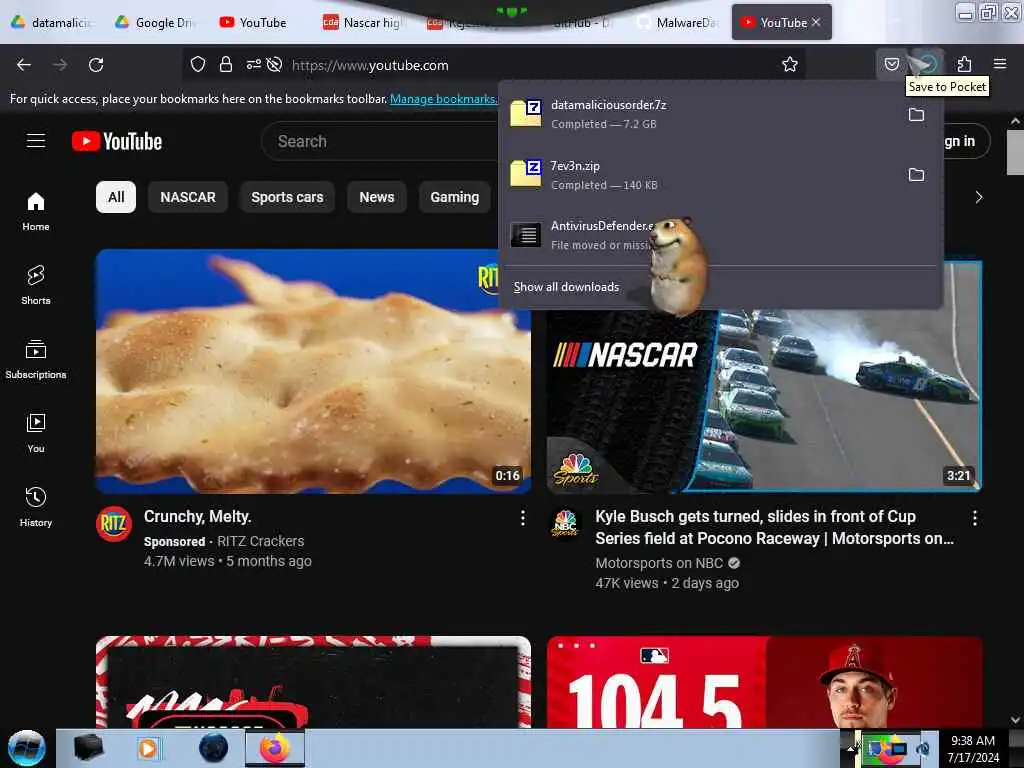Open the 104.5 MLB video thumbnail
This screenshot has width=1024, height=768.
click(x=764, y=682)
